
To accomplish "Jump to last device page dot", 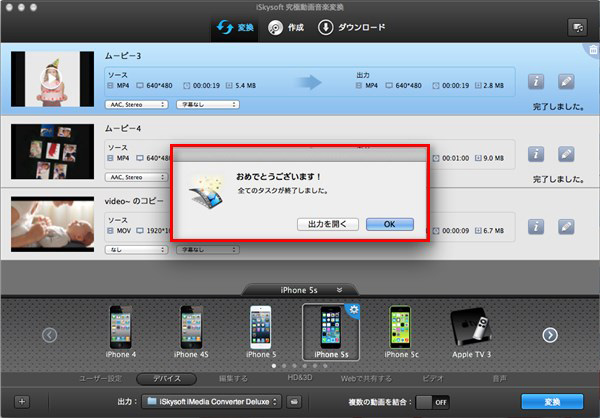I will click(325, 366).
